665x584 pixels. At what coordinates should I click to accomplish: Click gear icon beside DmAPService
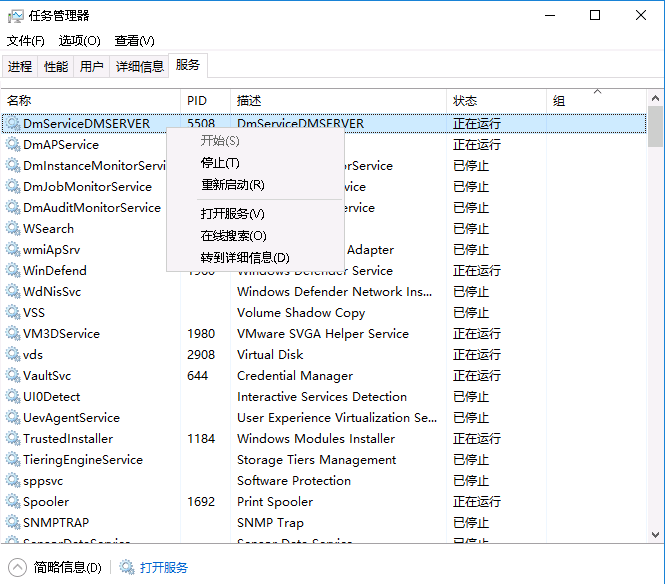pyautogui.click(x=13, y=144)
